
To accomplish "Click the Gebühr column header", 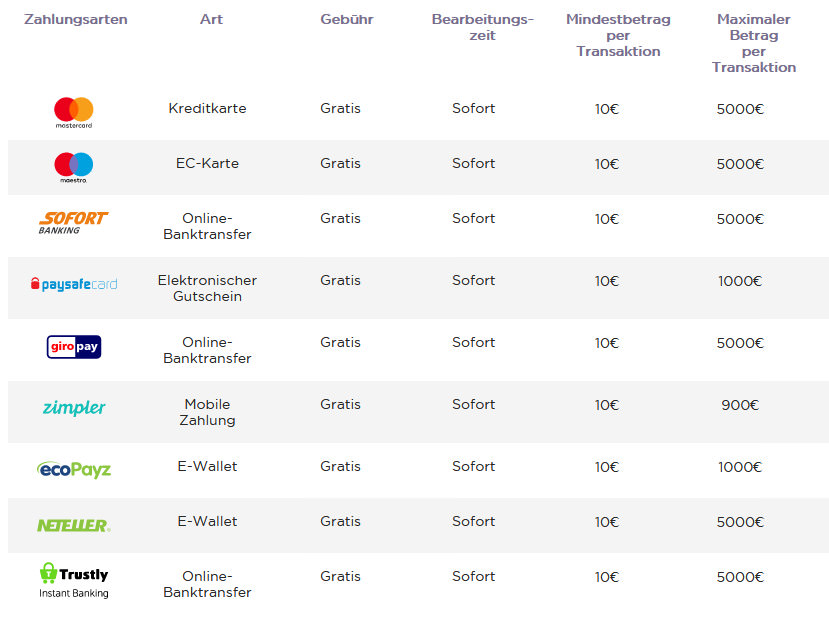I will click(347, 20).
